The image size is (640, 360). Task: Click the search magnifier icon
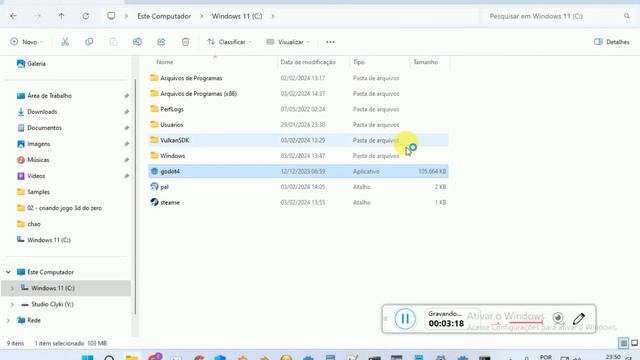(x=627, y=16)
